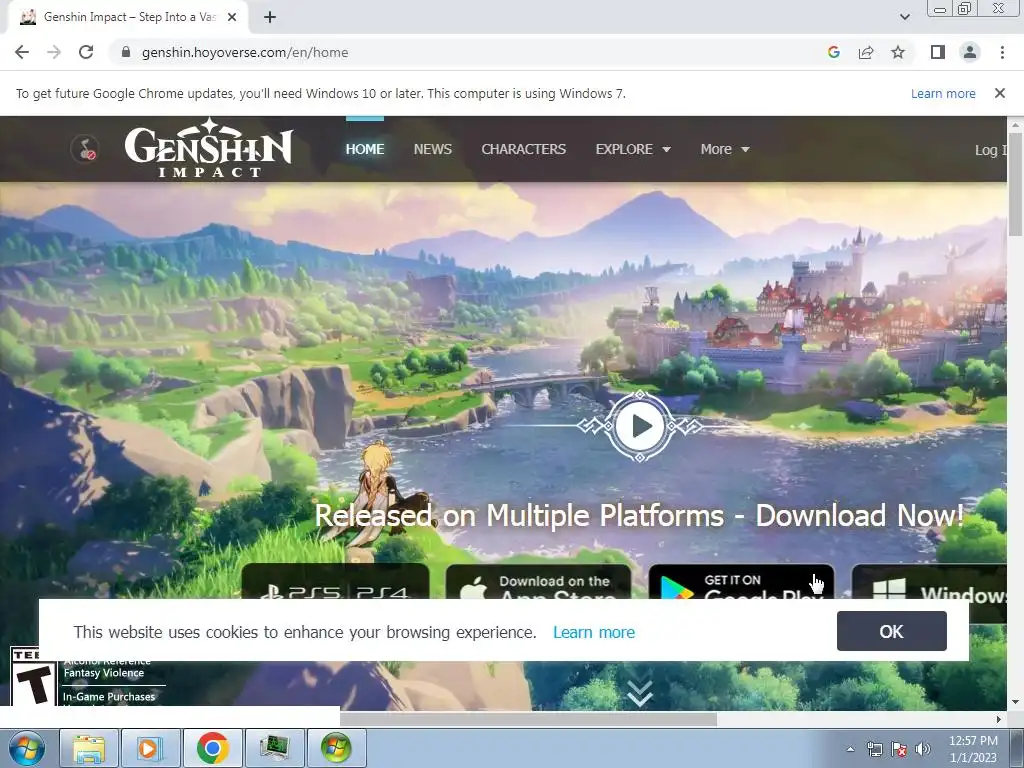This screenshot has height=768, width=1024.
Task: Play the trailer video button
Action: (640, 426)
